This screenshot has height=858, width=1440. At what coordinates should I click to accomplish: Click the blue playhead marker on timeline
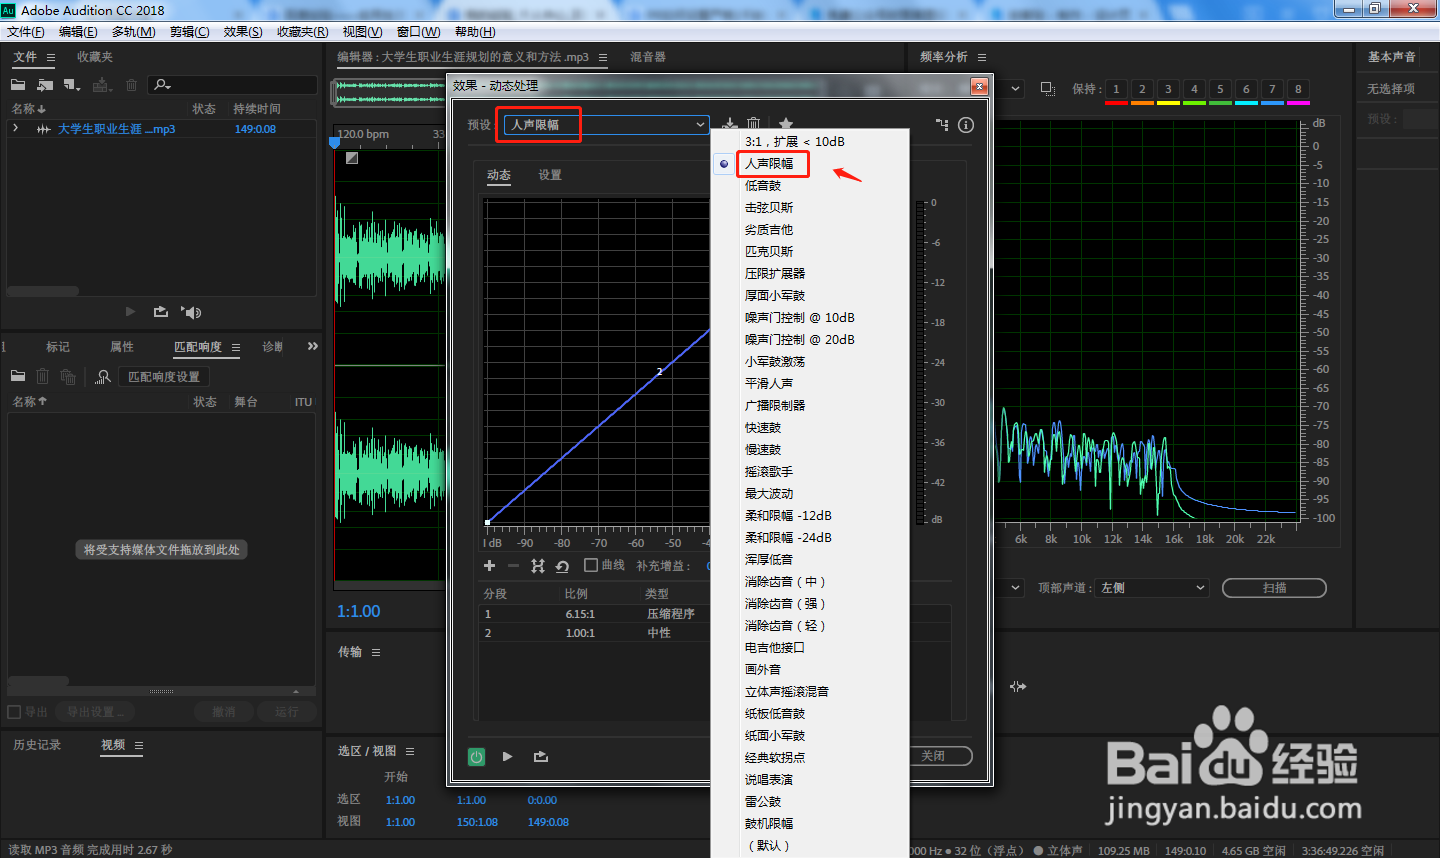coord(335,142)
